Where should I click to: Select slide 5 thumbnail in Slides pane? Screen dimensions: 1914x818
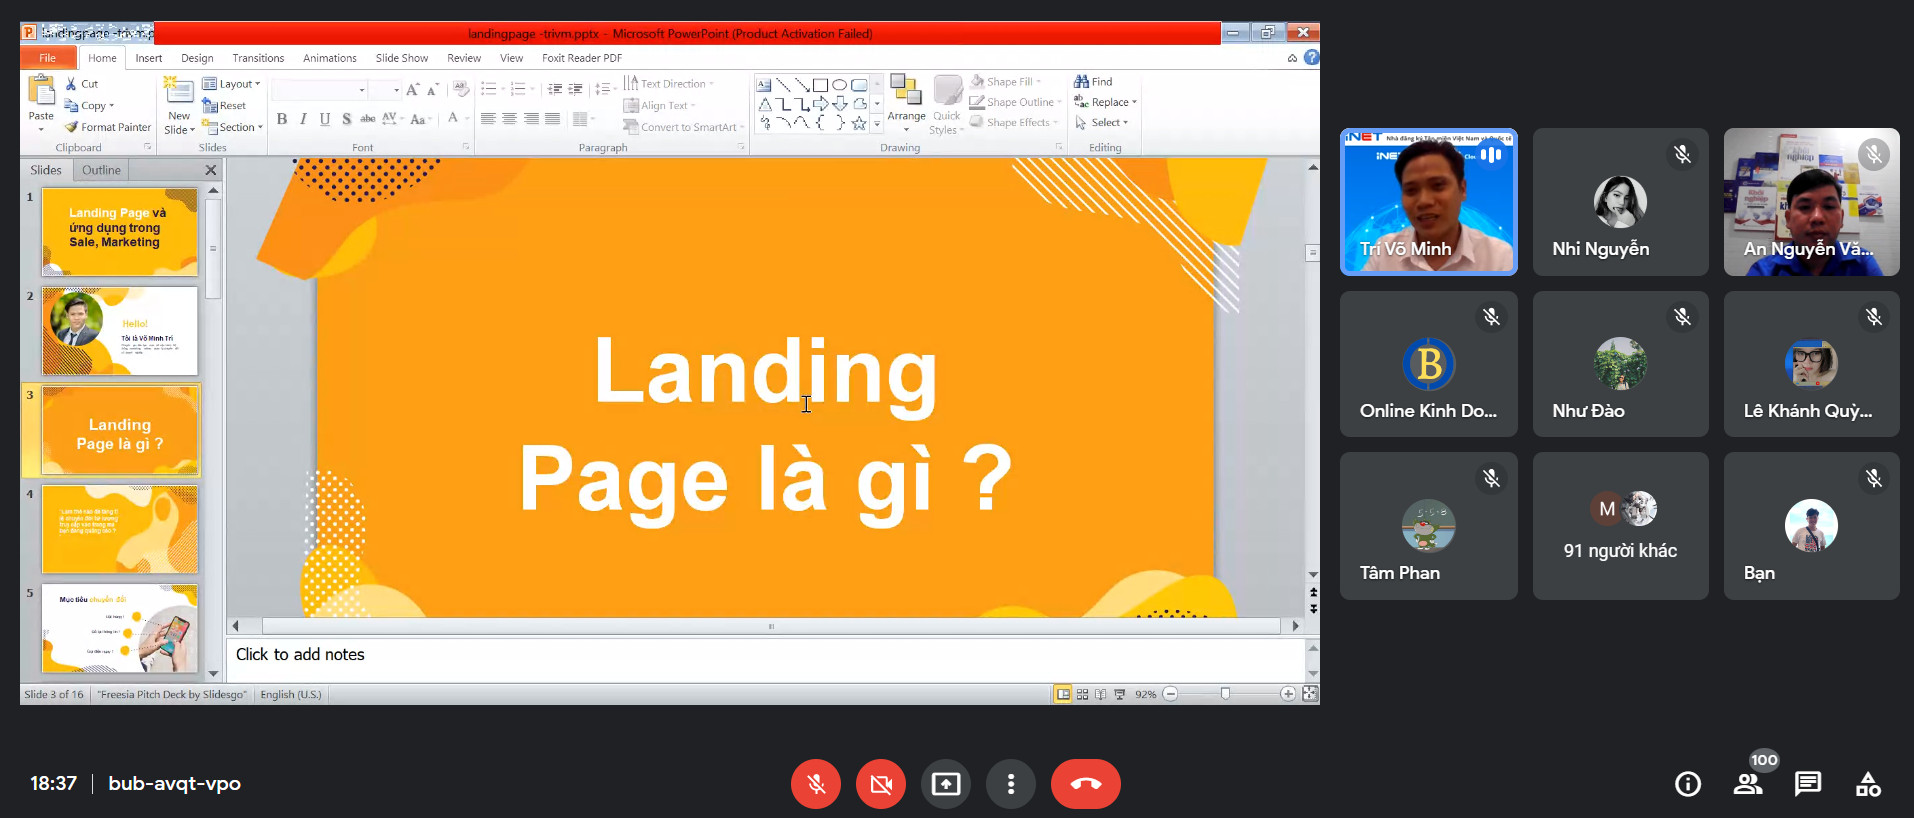(x=120, y=628)
